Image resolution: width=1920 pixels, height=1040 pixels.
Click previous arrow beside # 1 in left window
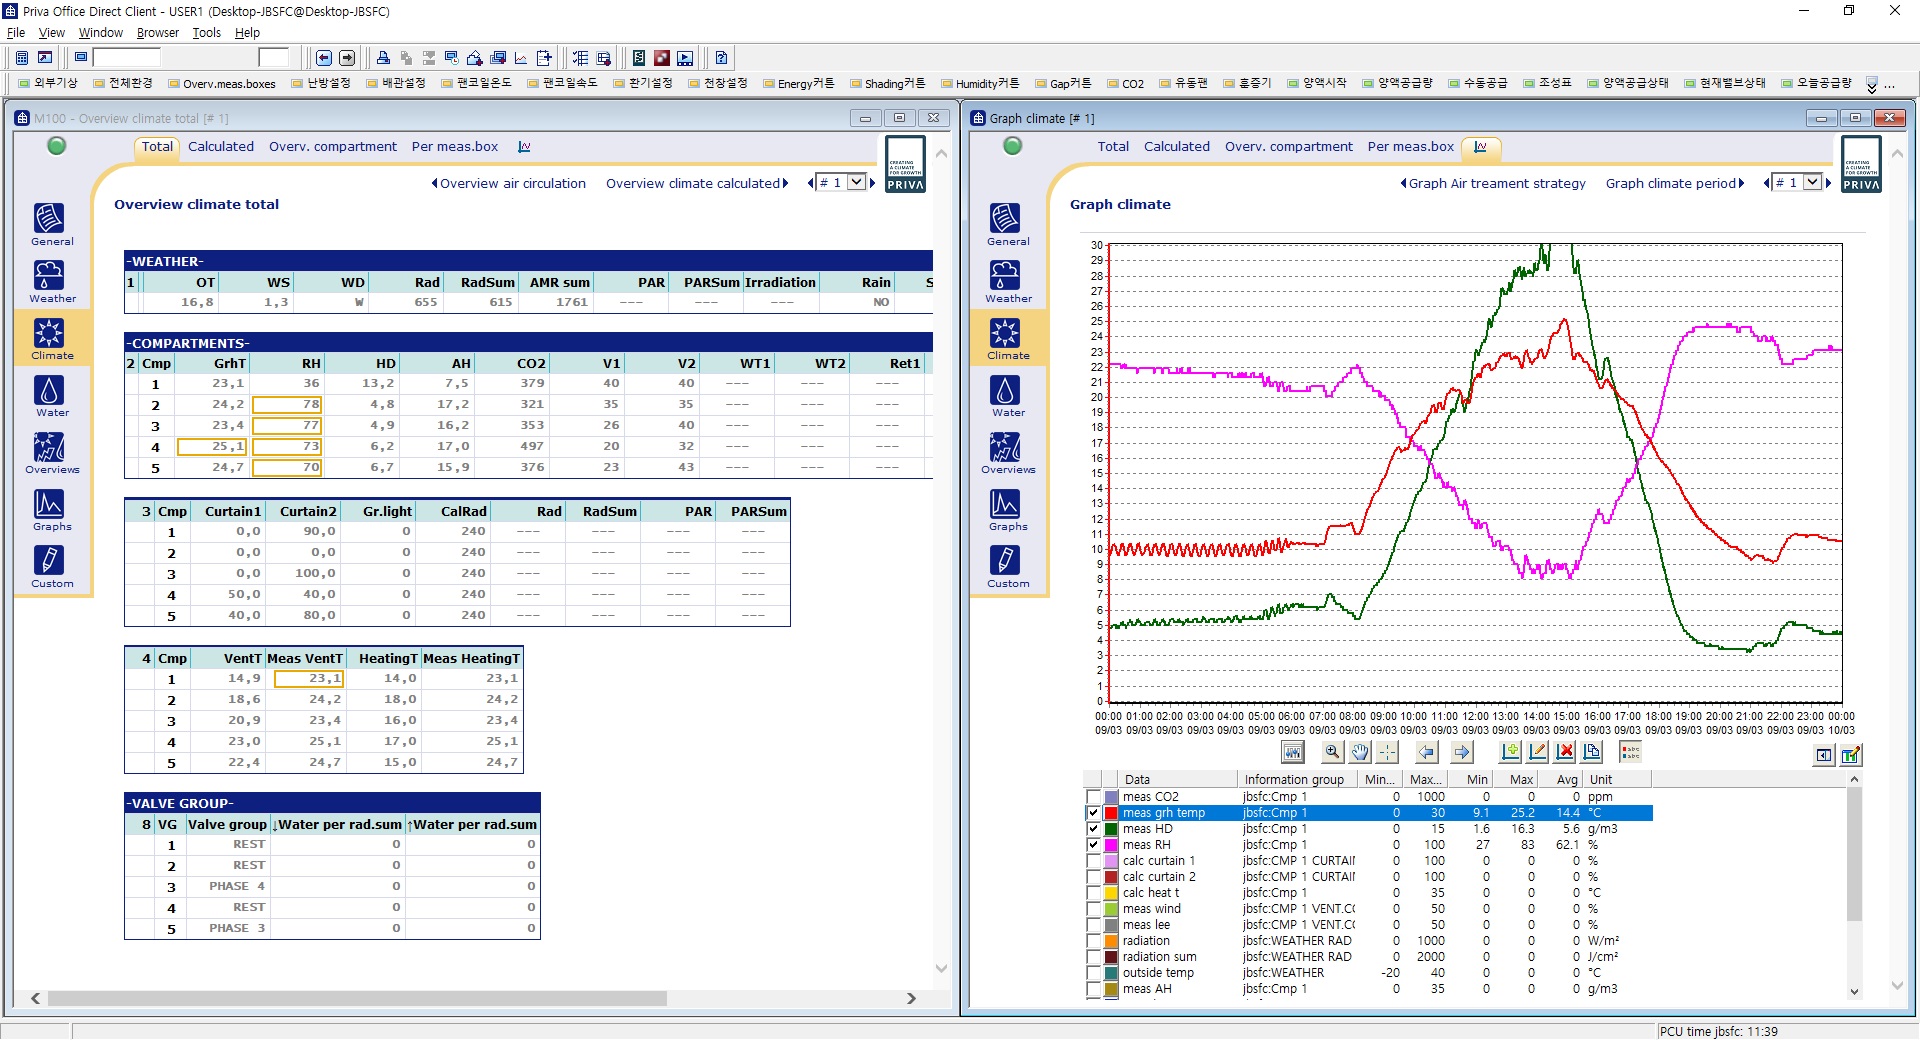click(x=811, y=183)
